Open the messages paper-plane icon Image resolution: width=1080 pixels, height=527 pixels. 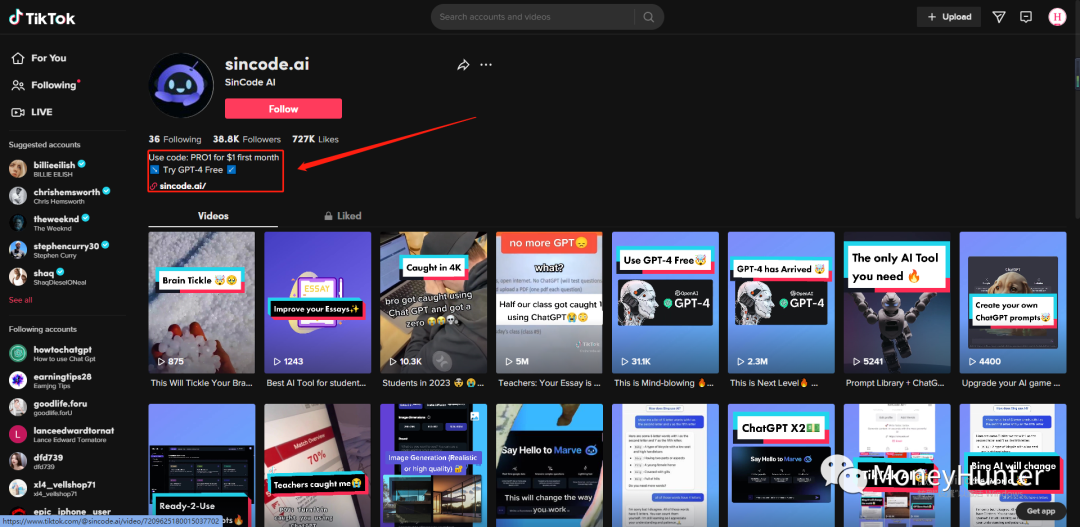pyautogui.click(x=999, y=17)
